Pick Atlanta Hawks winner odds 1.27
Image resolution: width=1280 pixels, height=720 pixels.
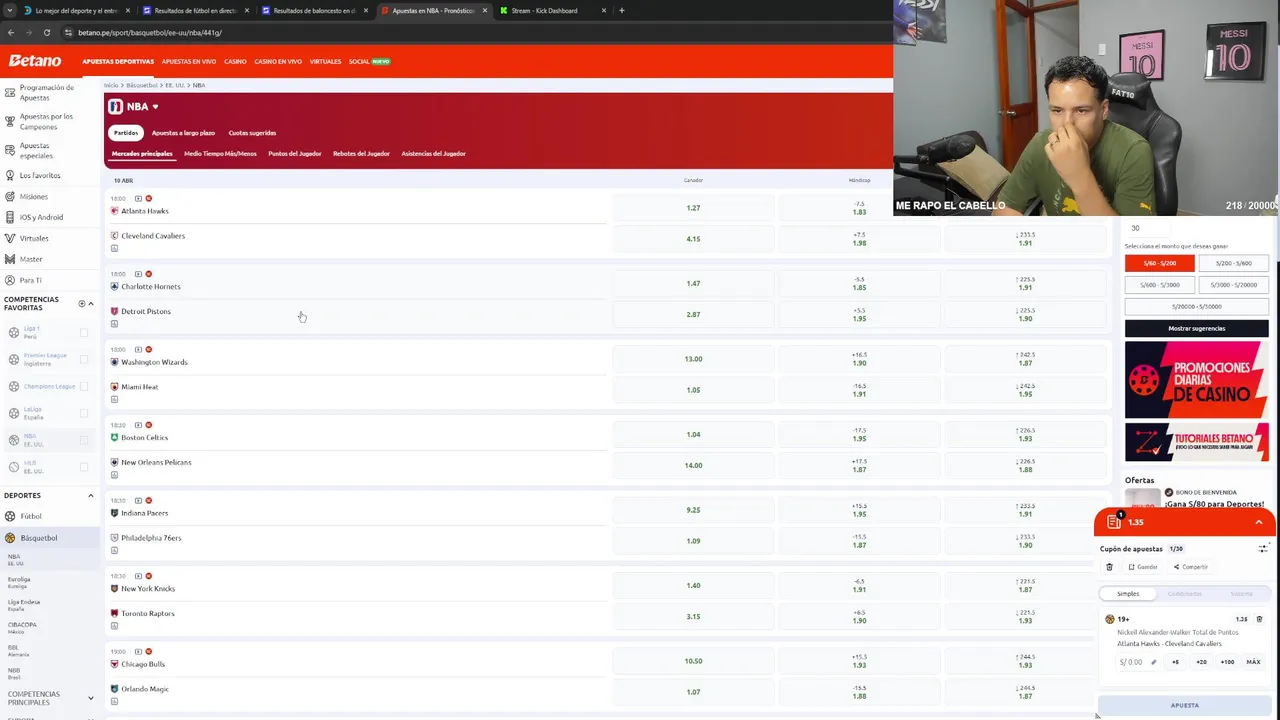(x=693, y=208)
